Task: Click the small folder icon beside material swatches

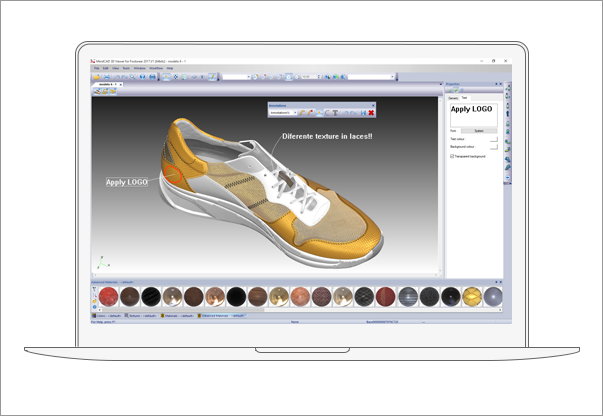Action: 94,301
